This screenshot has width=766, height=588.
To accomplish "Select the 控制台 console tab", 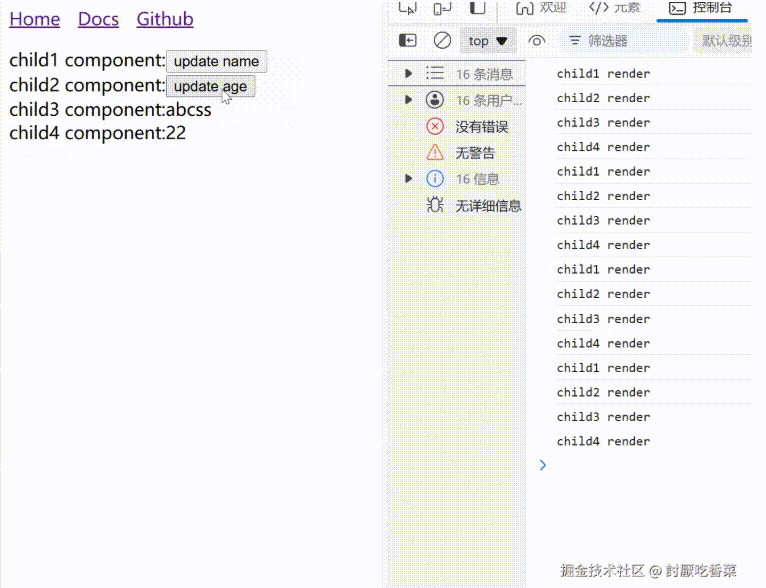I will click(x=701, y=8).
